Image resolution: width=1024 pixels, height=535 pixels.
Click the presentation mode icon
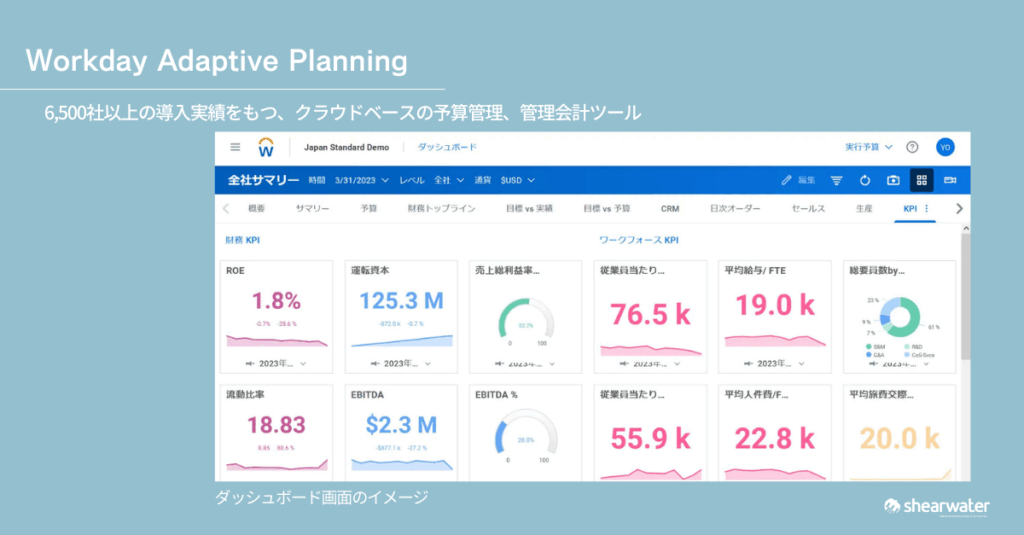coord(950,180)
